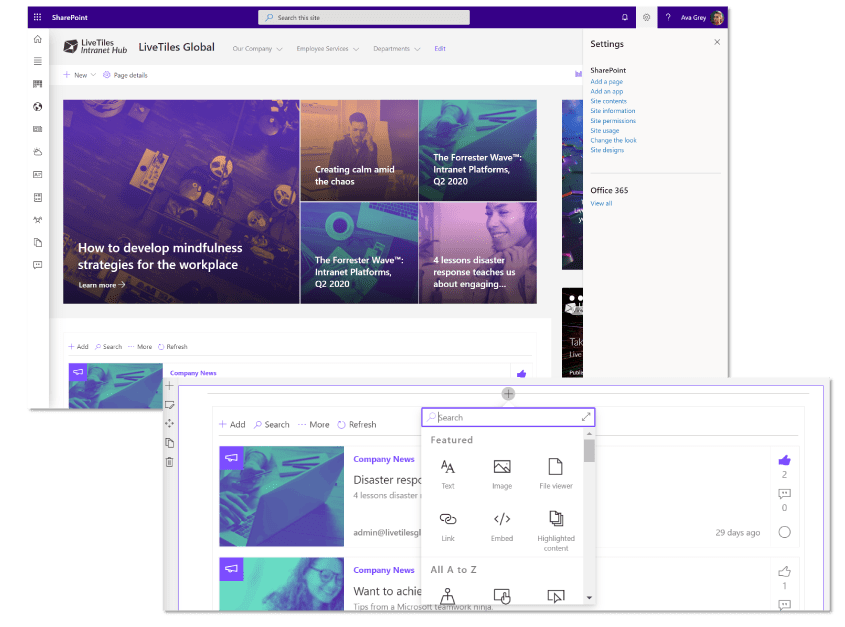Expand the Employee Services menu
The image size is (845, 627).
click(x=328, y=49)
